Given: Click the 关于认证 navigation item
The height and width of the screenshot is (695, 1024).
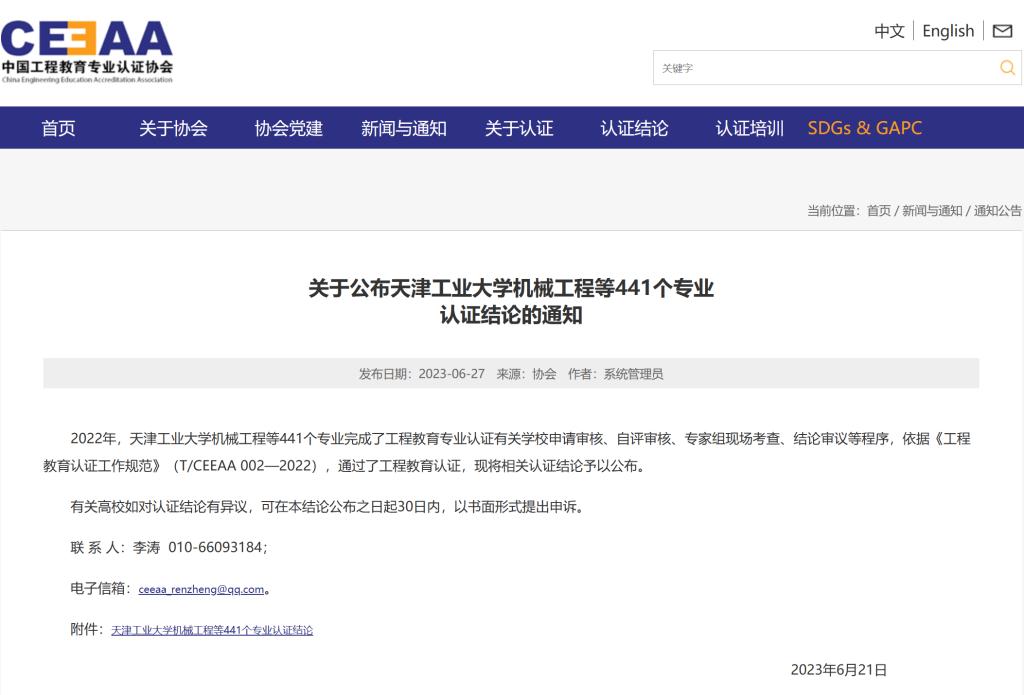Looking at the screenshot, I should [519, 128].
